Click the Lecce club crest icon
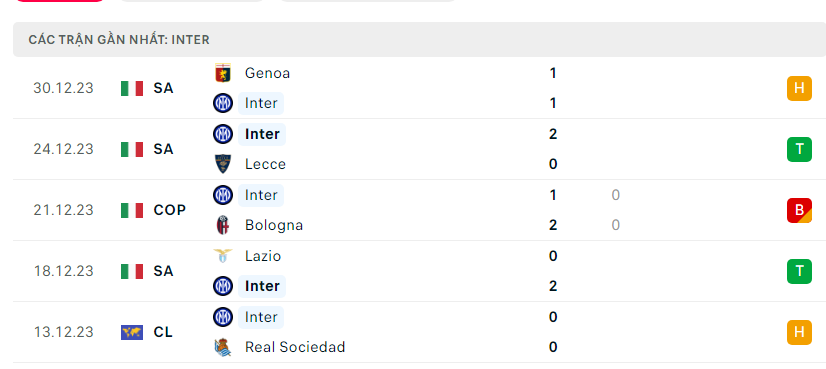This screenshot has width=826, height=369. (223, 164)
